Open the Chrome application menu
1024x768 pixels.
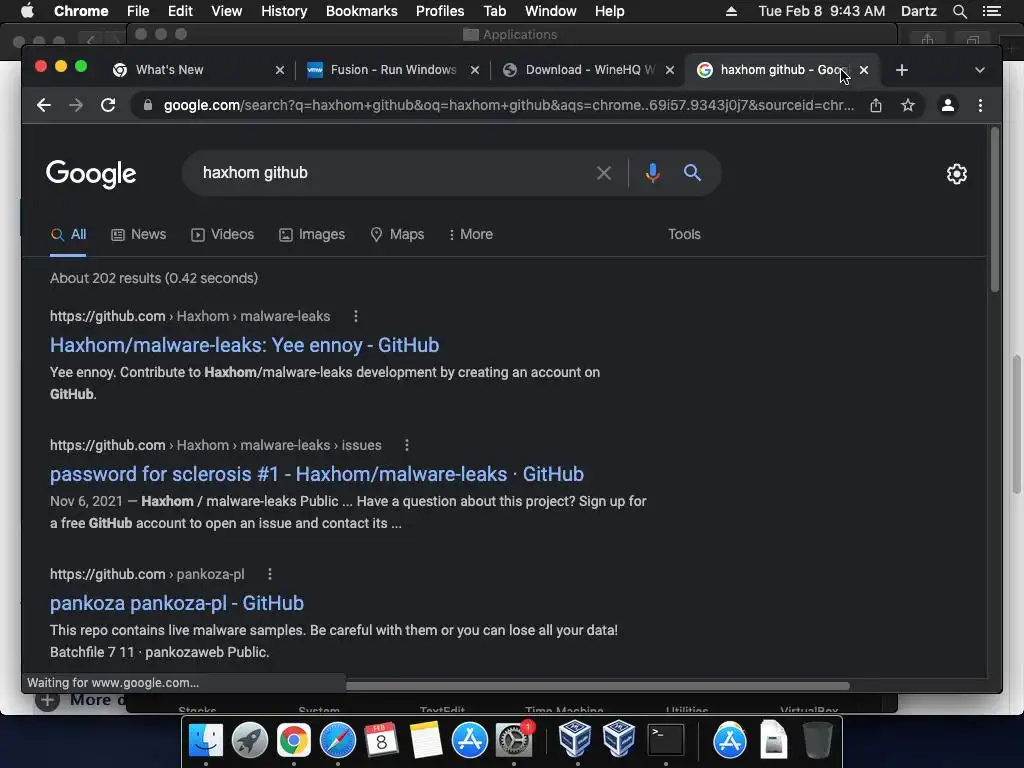[81, 11]
